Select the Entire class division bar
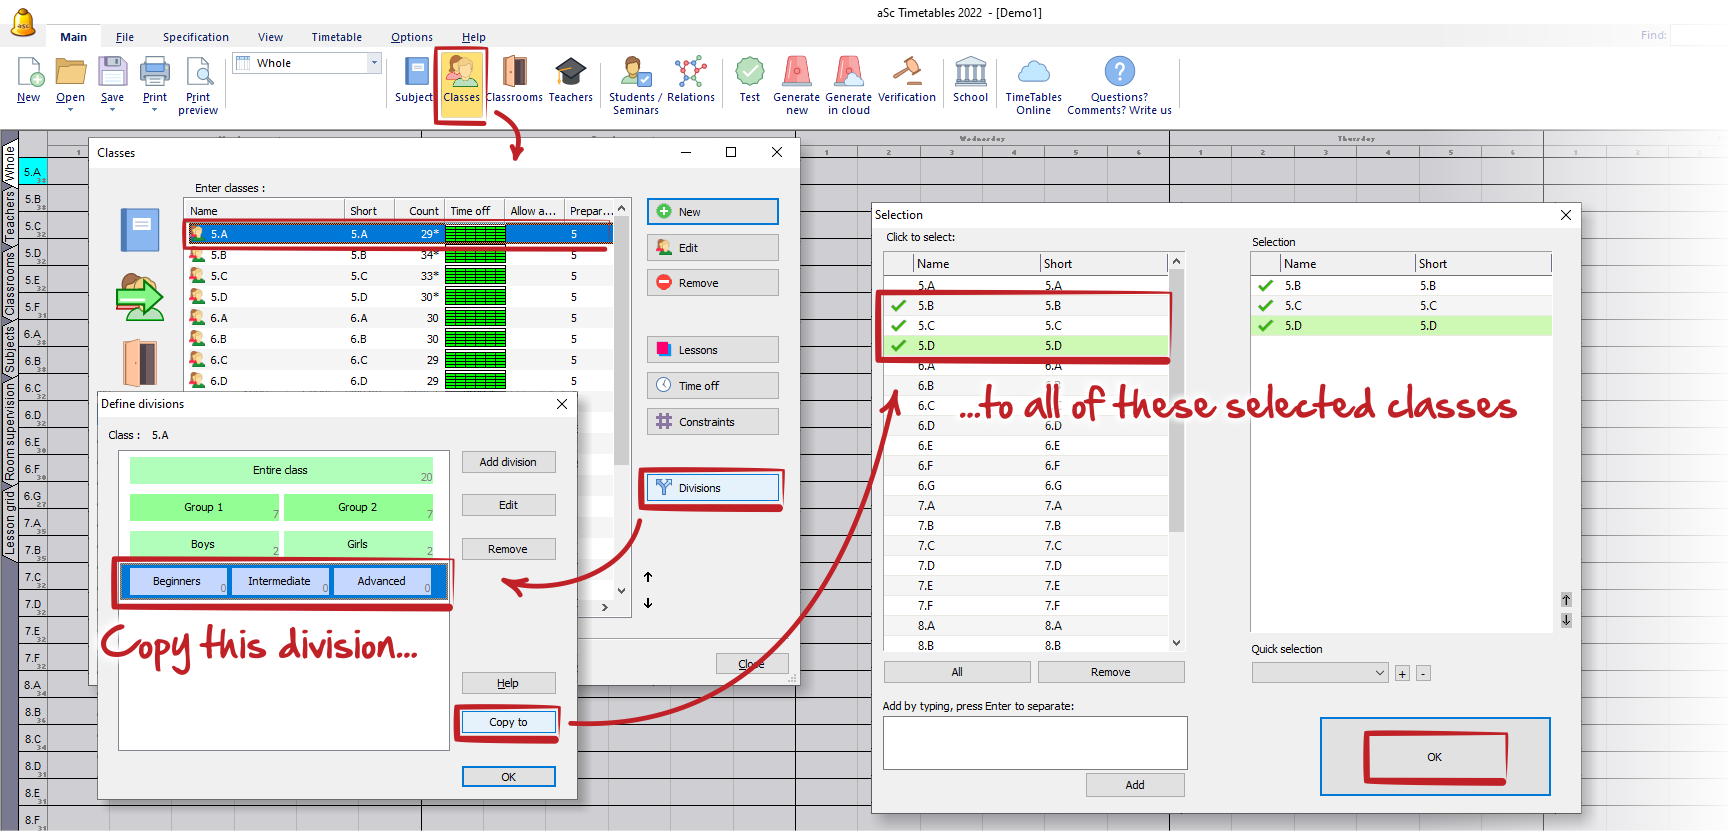The image size is (1728, 832). coord(281,470)
